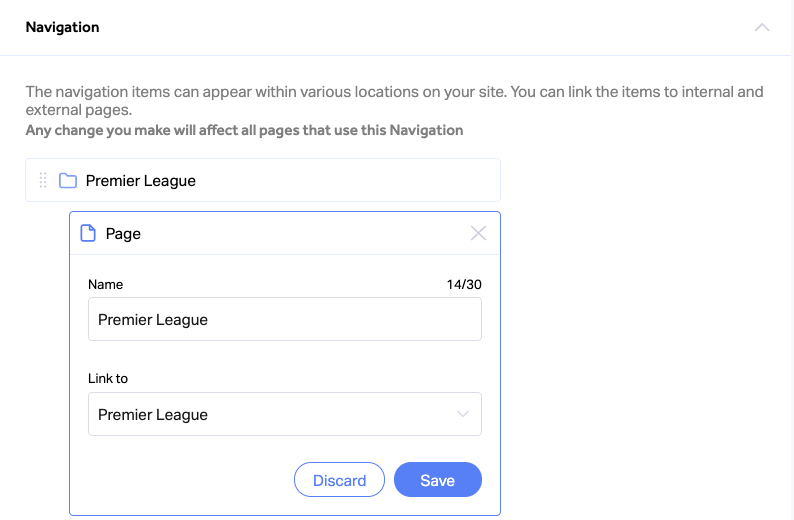Click the Link to label
Viewport: 794px width, 520px height.
tap(108, 379)
